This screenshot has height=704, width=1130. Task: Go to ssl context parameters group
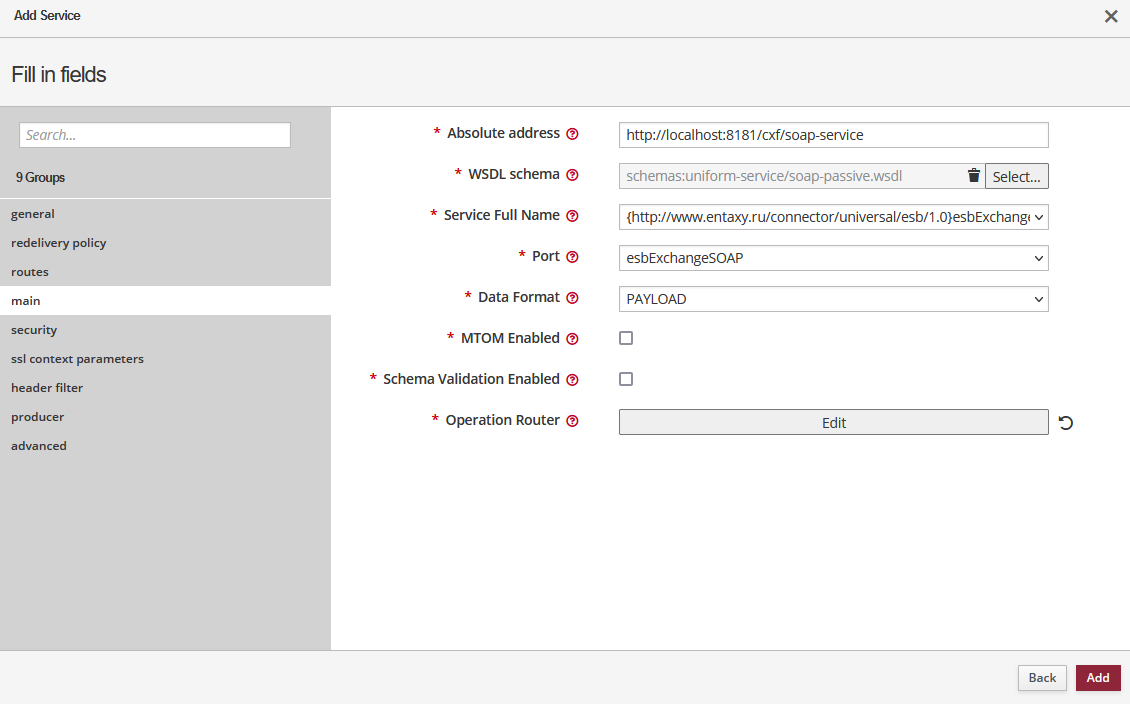(77, 359)
